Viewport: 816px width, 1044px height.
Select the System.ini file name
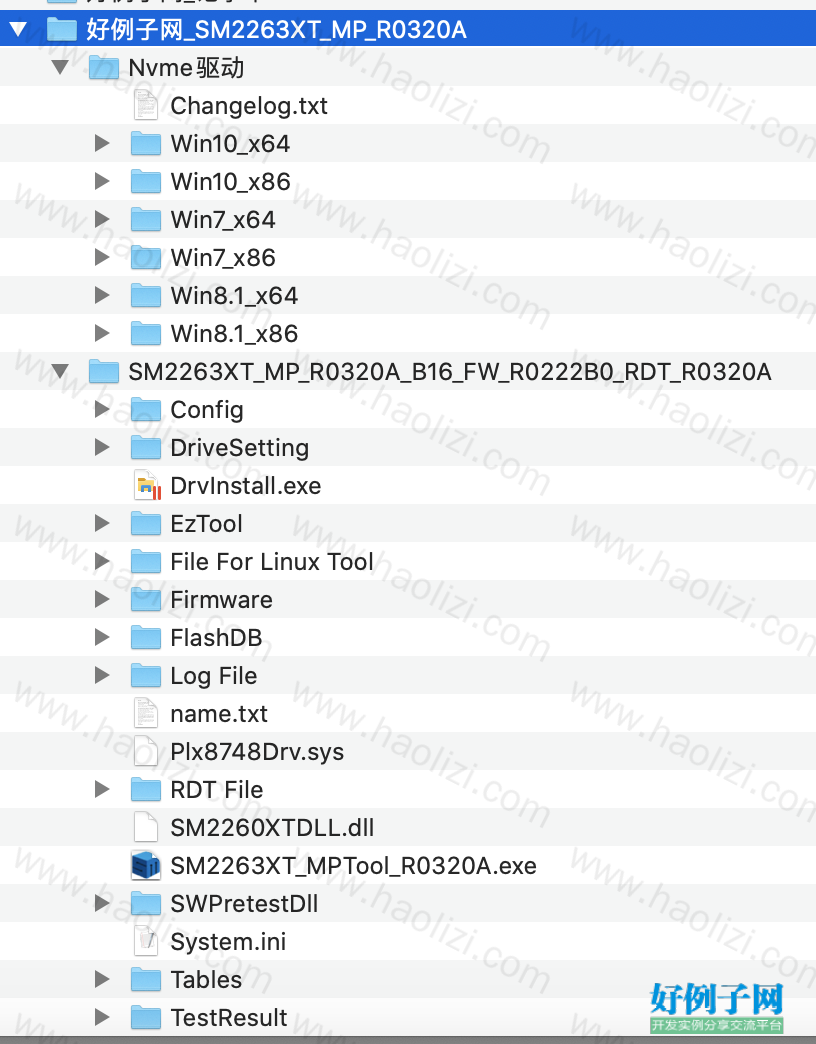(x=228, y=941)
